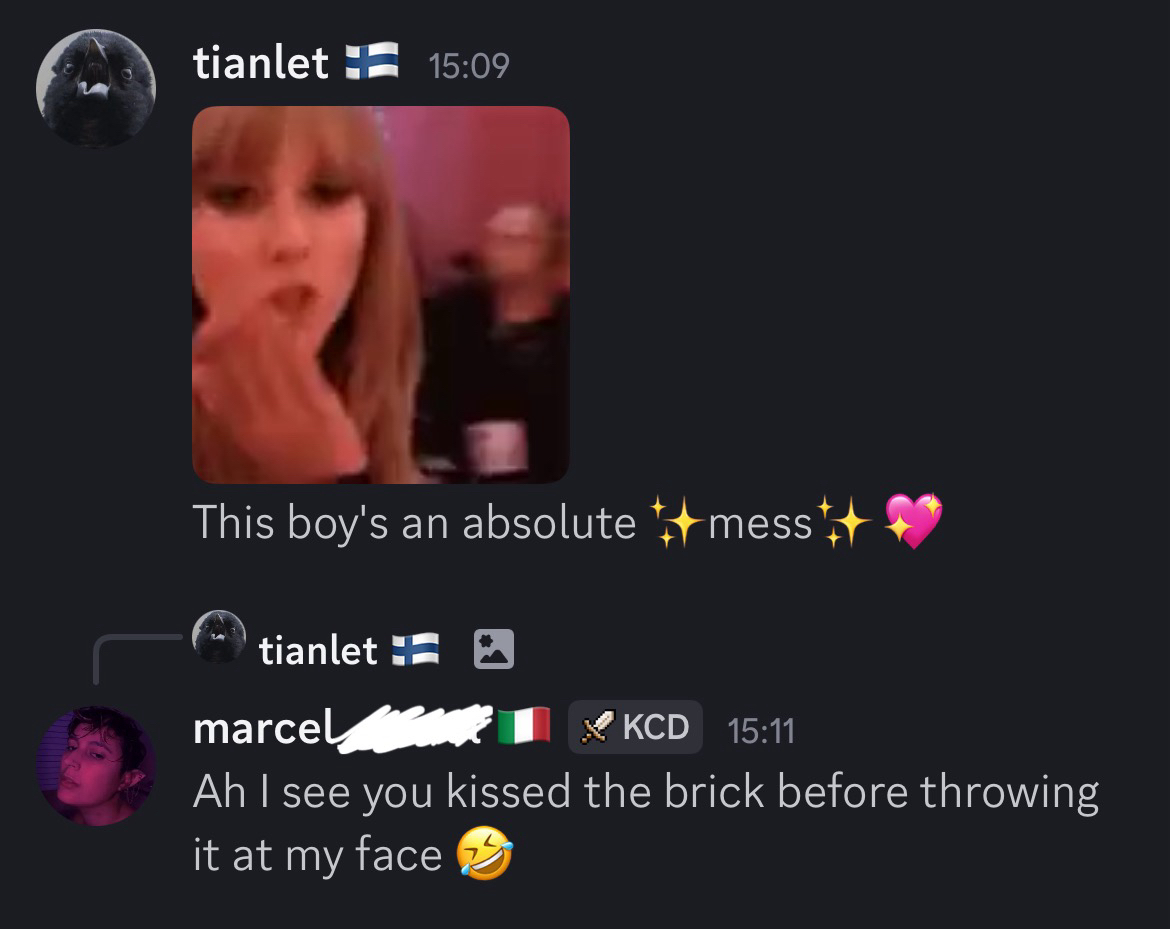The height and width of the screenshot is (929, 1170).
Task: Click the Finland flag beside tianlet's top name
Action: tap(372, 61)
